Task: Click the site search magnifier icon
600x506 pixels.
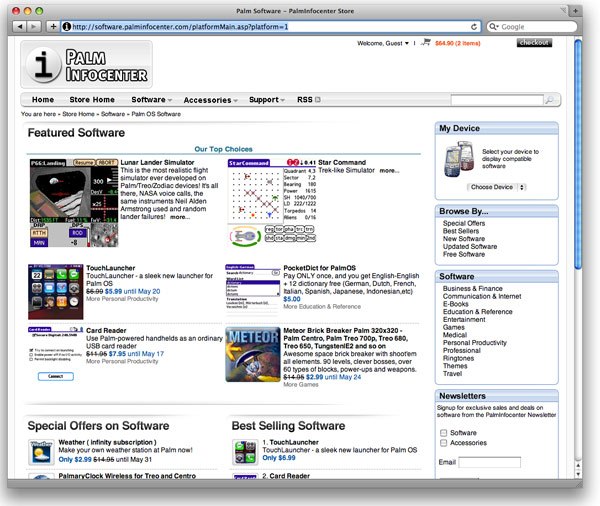Action: (549, 100)
